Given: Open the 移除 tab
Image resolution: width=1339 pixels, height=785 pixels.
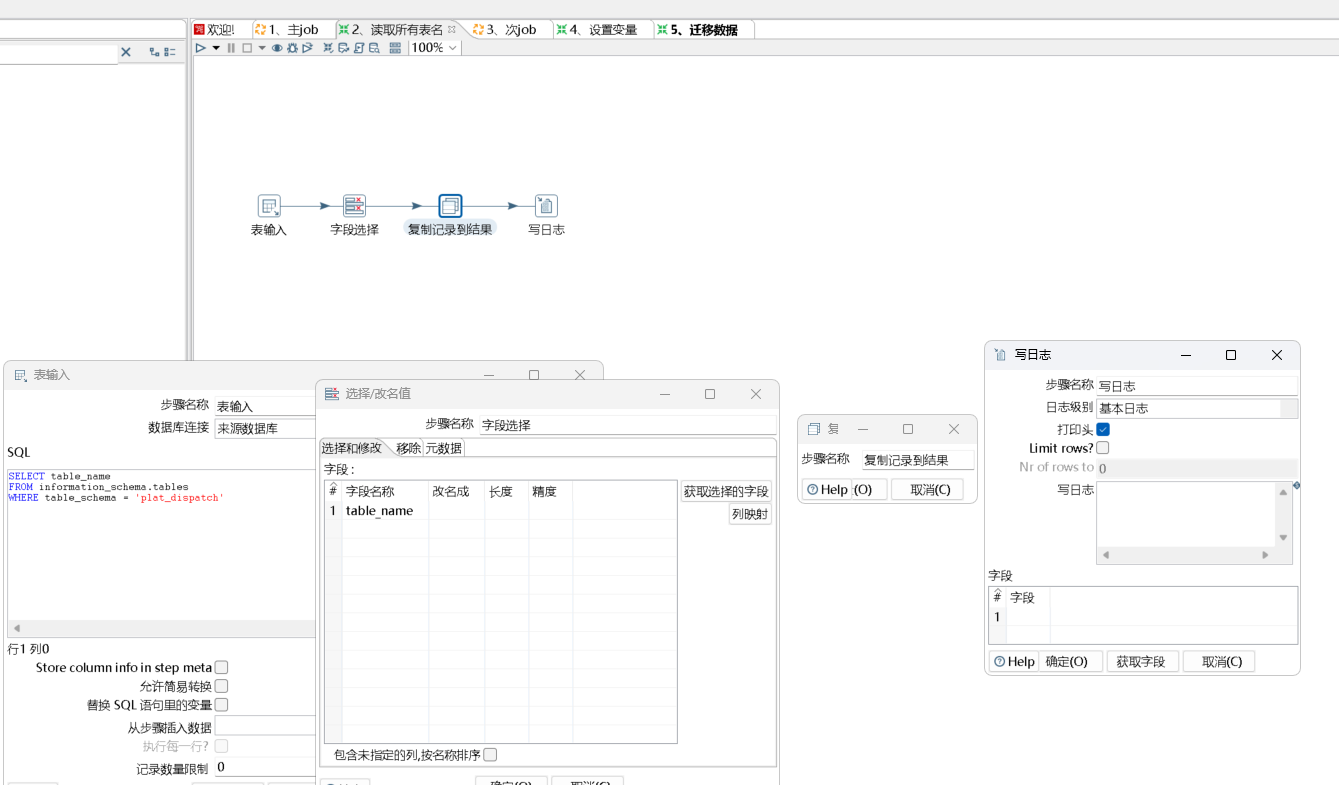Looking at the screenshot, I should 408,448.
